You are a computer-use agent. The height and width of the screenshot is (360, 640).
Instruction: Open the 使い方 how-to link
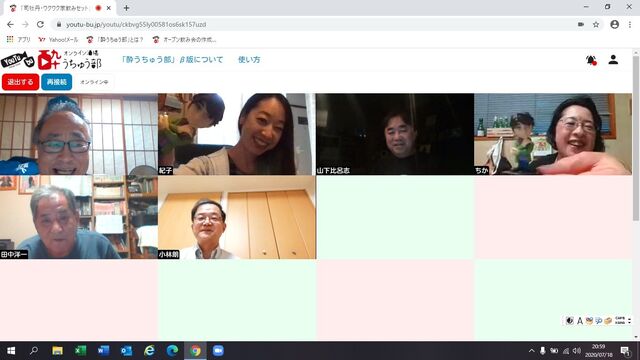(x=249, y=60)
